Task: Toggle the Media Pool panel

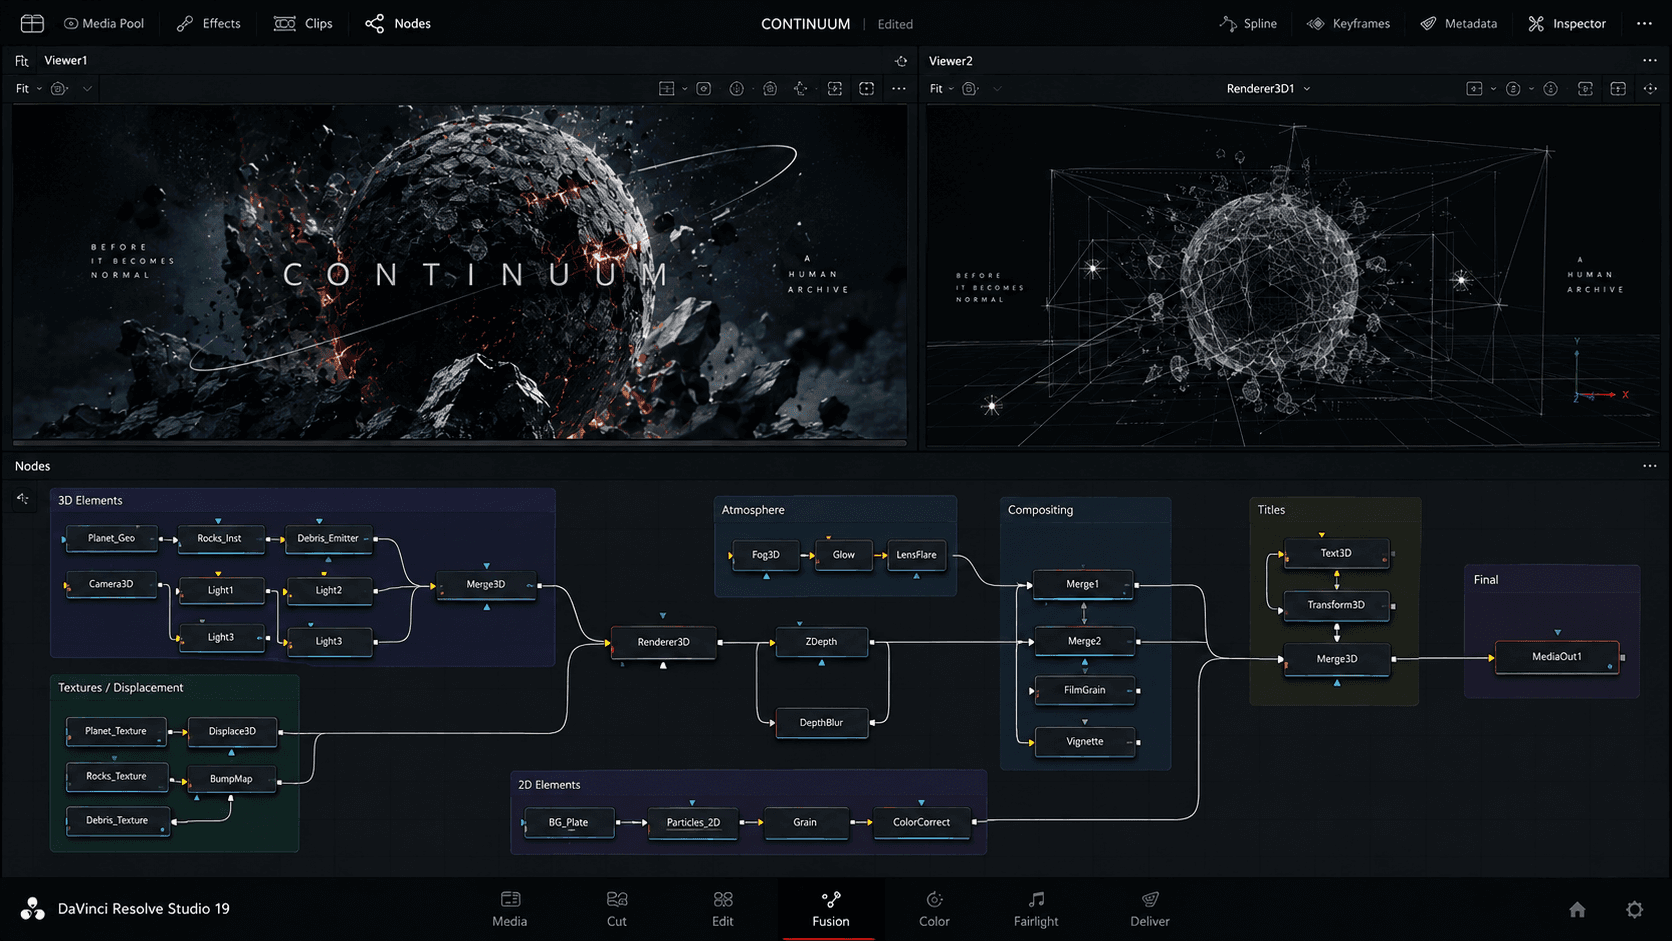Action: click(x=104, y=23)
